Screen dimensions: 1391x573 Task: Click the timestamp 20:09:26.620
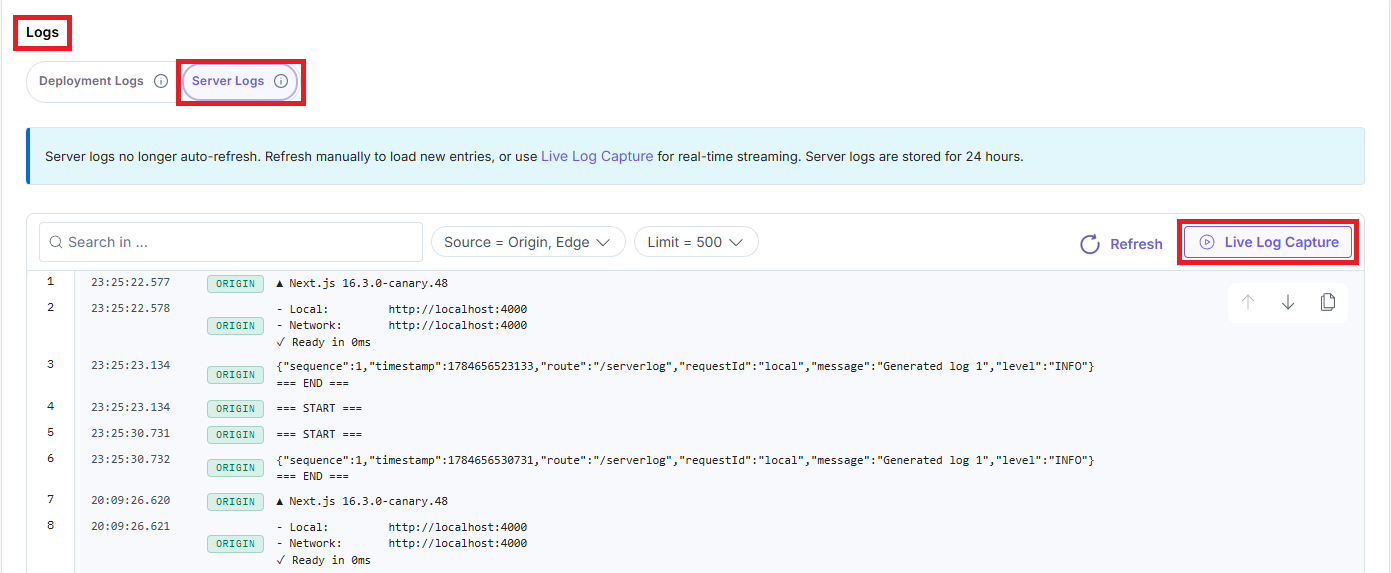[x=130, y=501]
